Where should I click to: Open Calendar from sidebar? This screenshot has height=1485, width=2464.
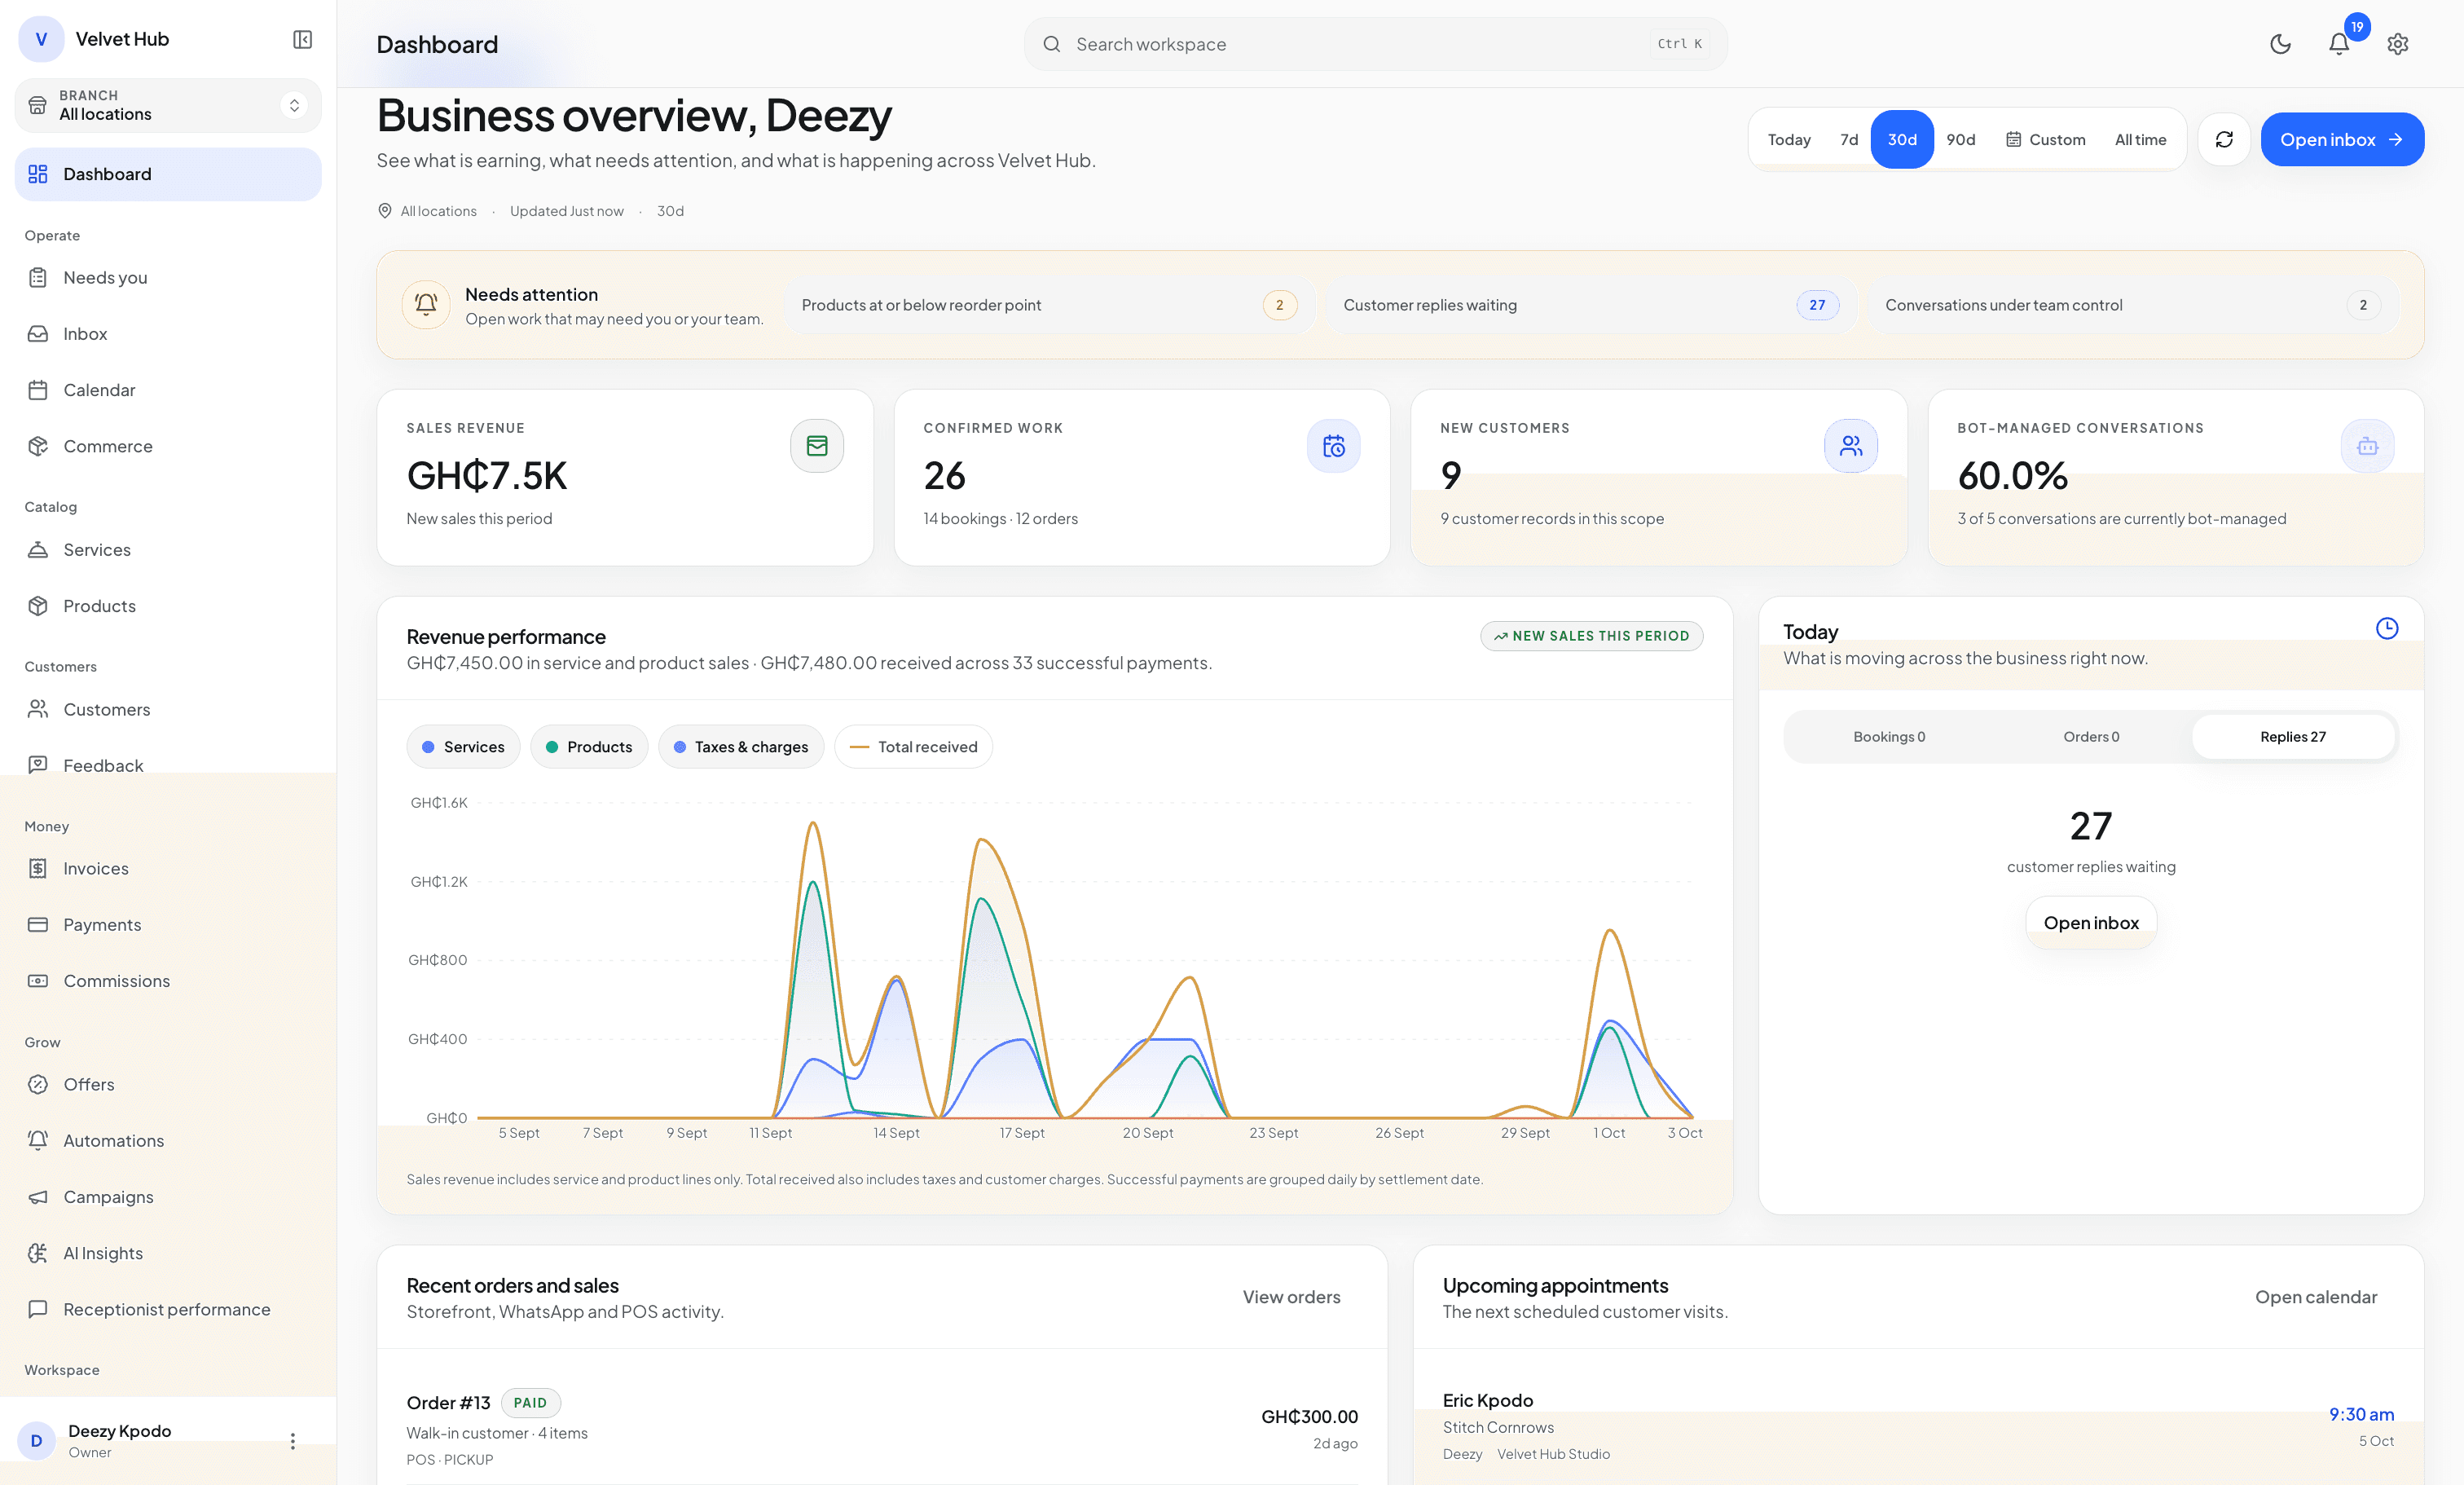[x=168, y=390]
